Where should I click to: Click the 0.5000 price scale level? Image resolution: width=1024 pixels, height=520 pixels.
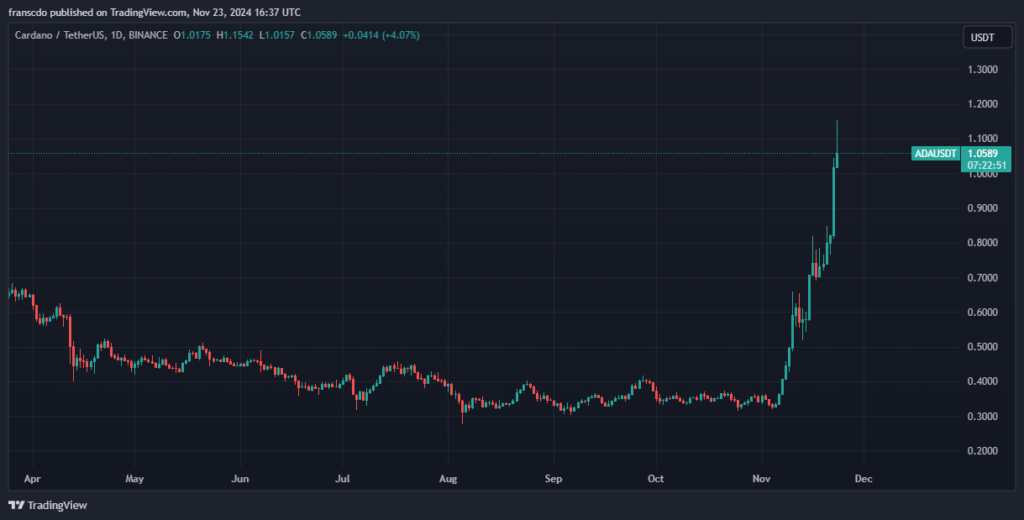coord(982,347)
